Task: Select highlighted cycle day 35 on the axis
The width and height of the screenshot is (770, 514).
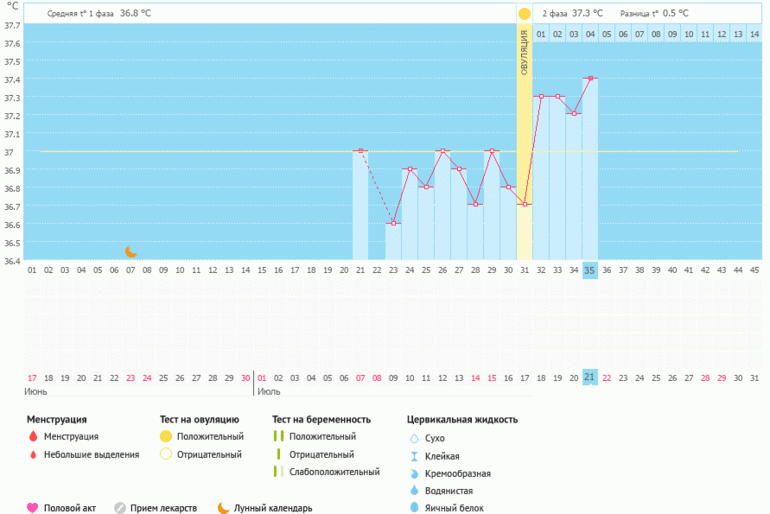Action: 590,270
